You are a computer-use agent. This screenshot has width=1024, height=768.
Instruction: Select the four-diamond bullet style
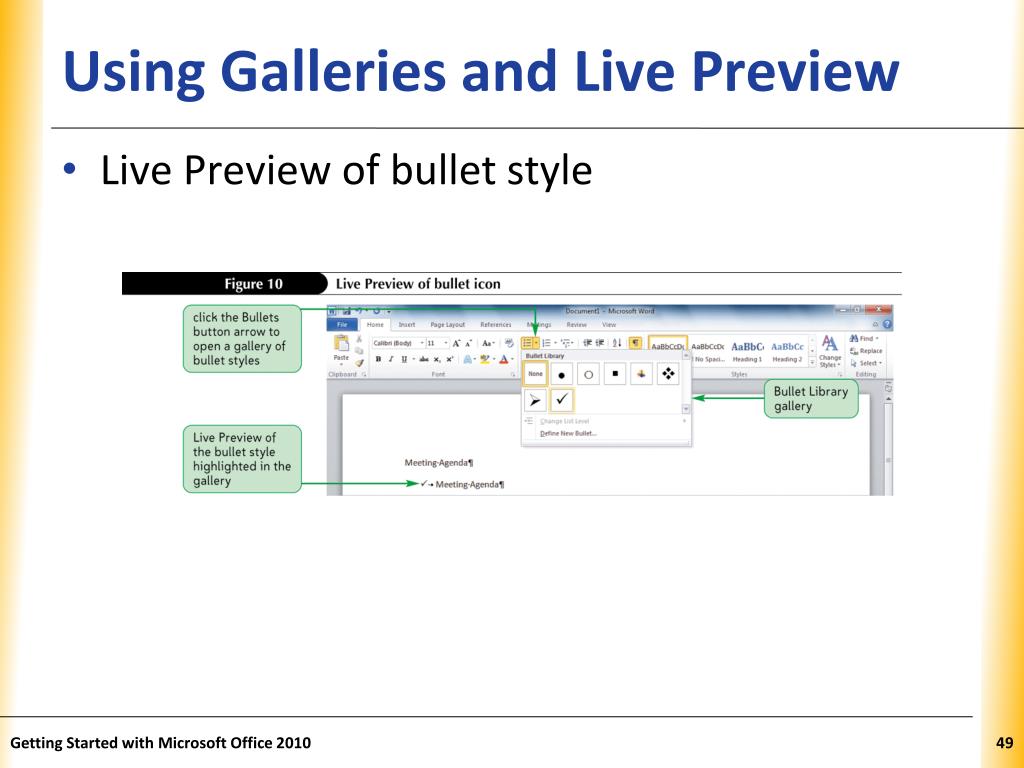(668, 374)
